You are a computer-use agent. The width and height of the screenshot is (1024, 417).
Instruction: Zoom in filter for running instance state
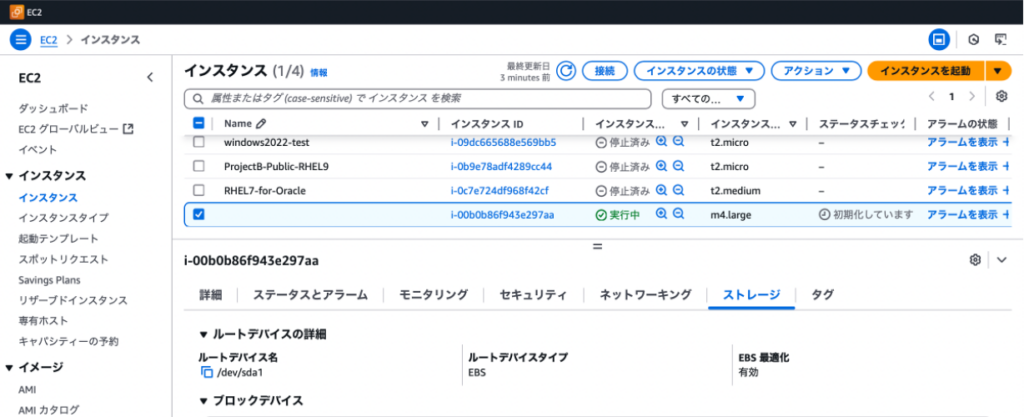(x=662, y=214)
